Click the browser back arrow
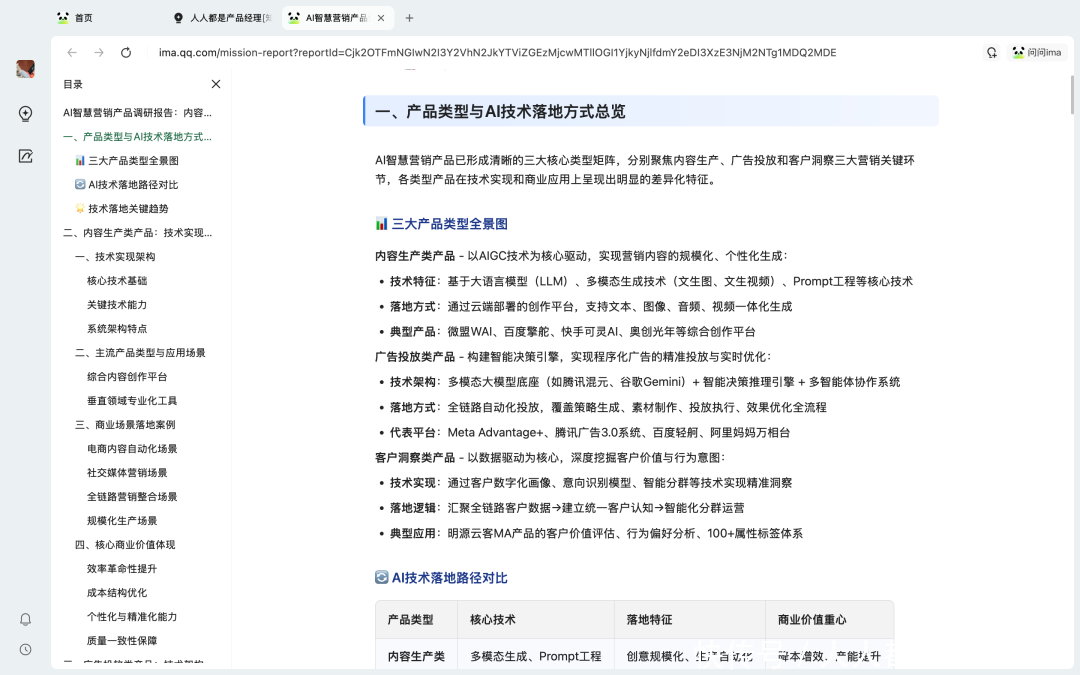 [x=72, y=53]
